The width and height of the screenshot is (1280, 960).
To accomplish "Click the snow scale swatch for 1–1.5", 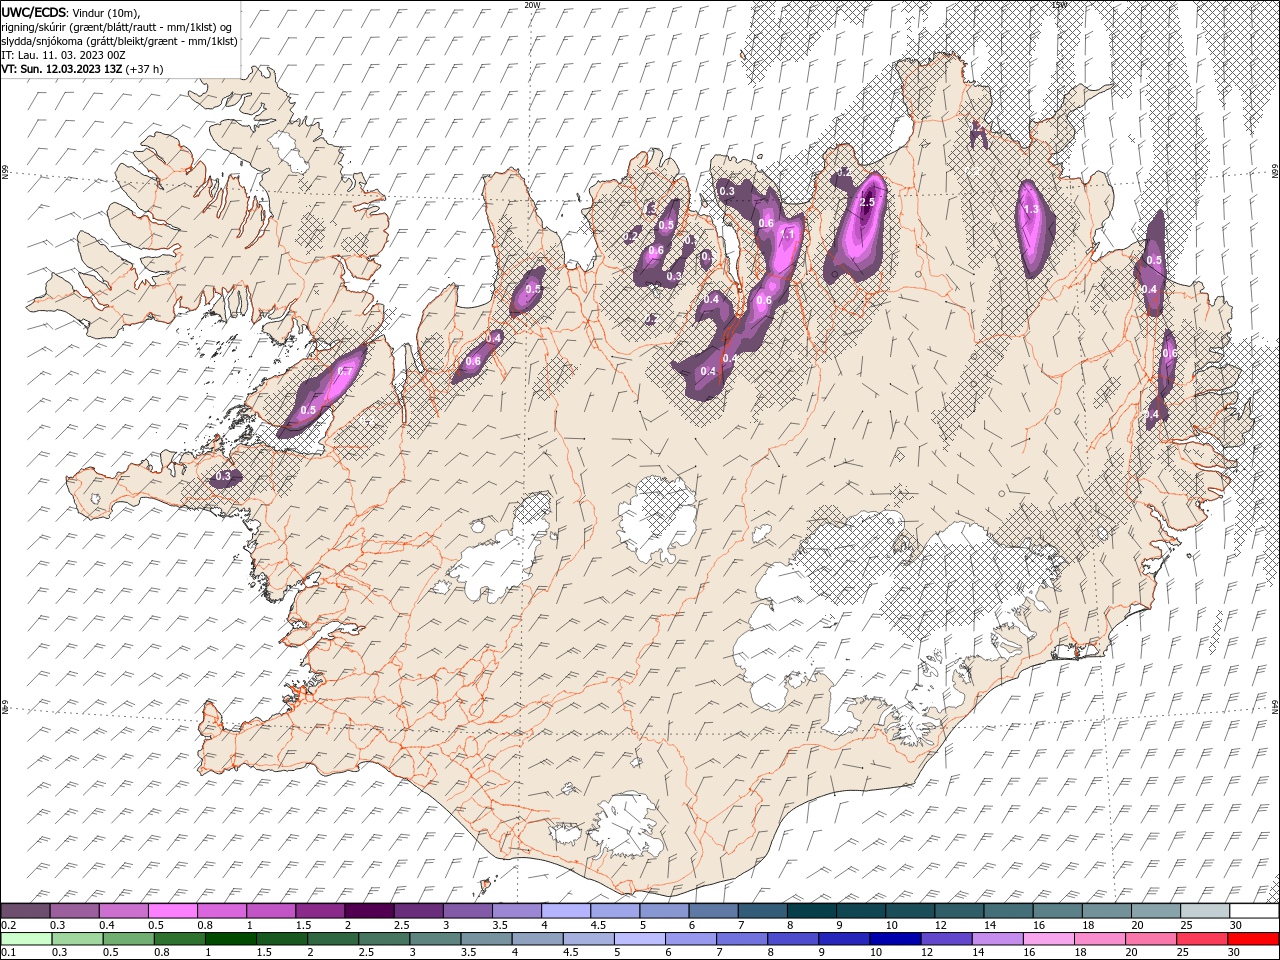I will (270, 911).
